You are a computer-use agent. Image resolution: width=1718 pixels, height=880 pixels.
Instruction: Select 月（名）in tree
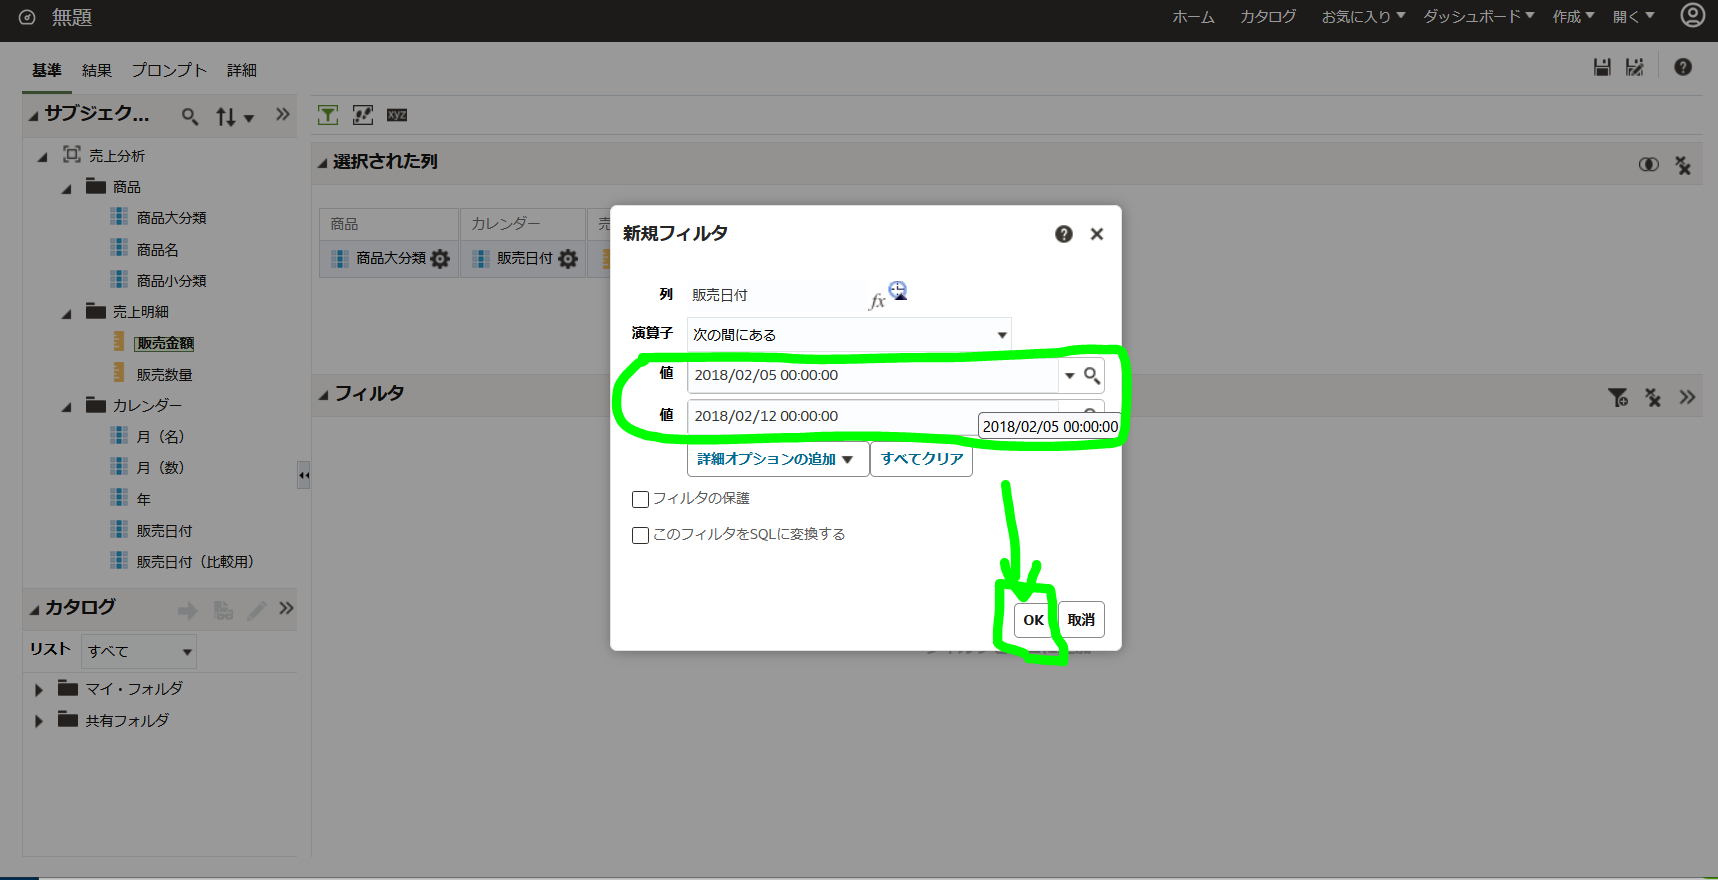click(160, 437)
